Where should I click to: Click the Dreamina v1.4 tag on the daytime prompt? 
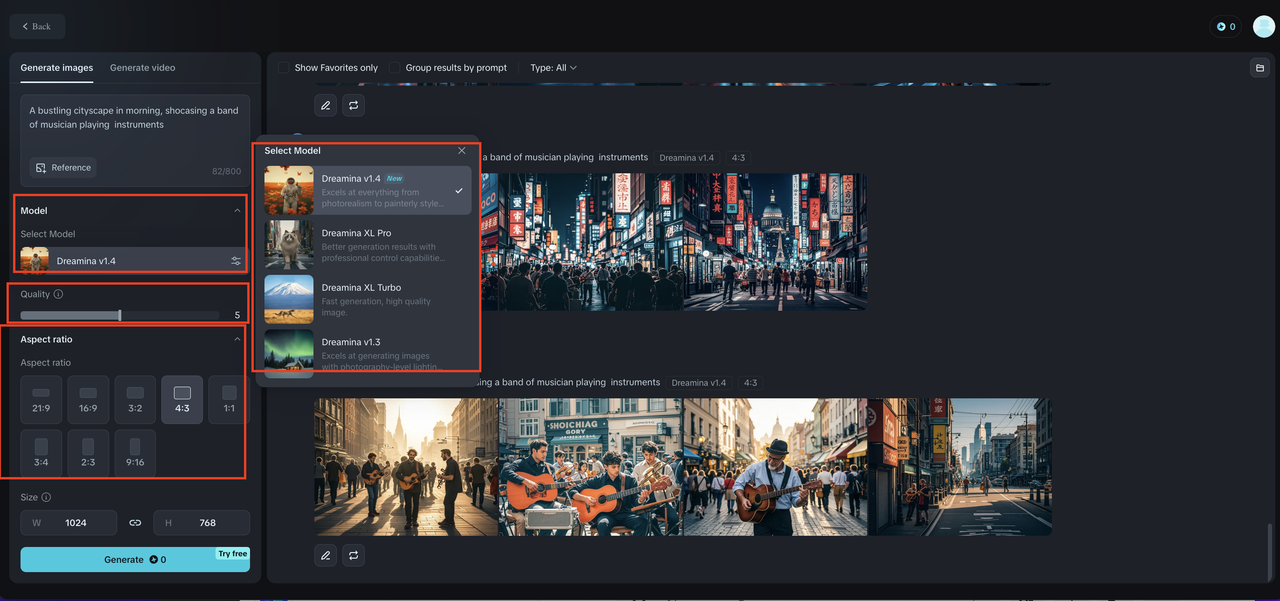(699, 383)
